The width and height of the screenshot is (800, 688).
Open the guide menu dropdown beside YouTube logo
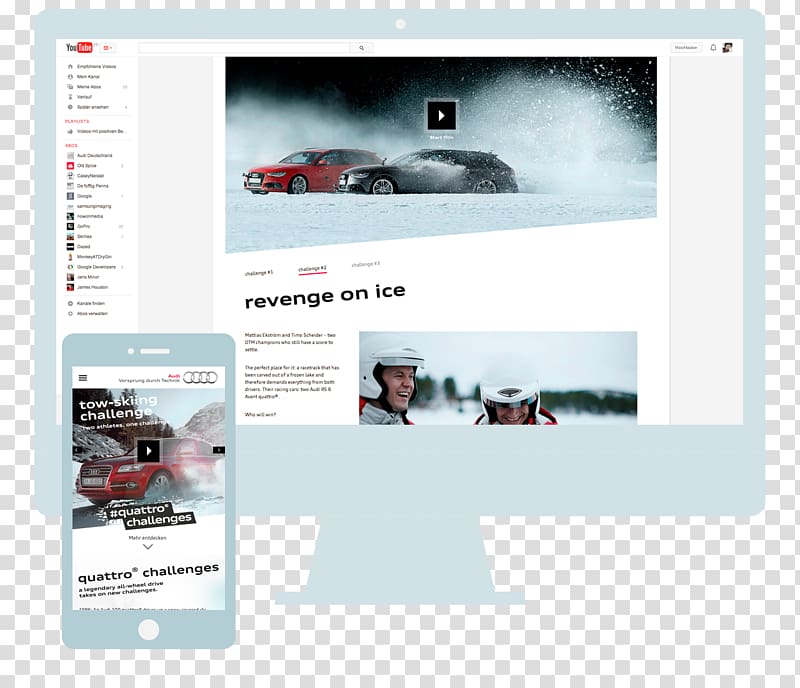[108, 48]
